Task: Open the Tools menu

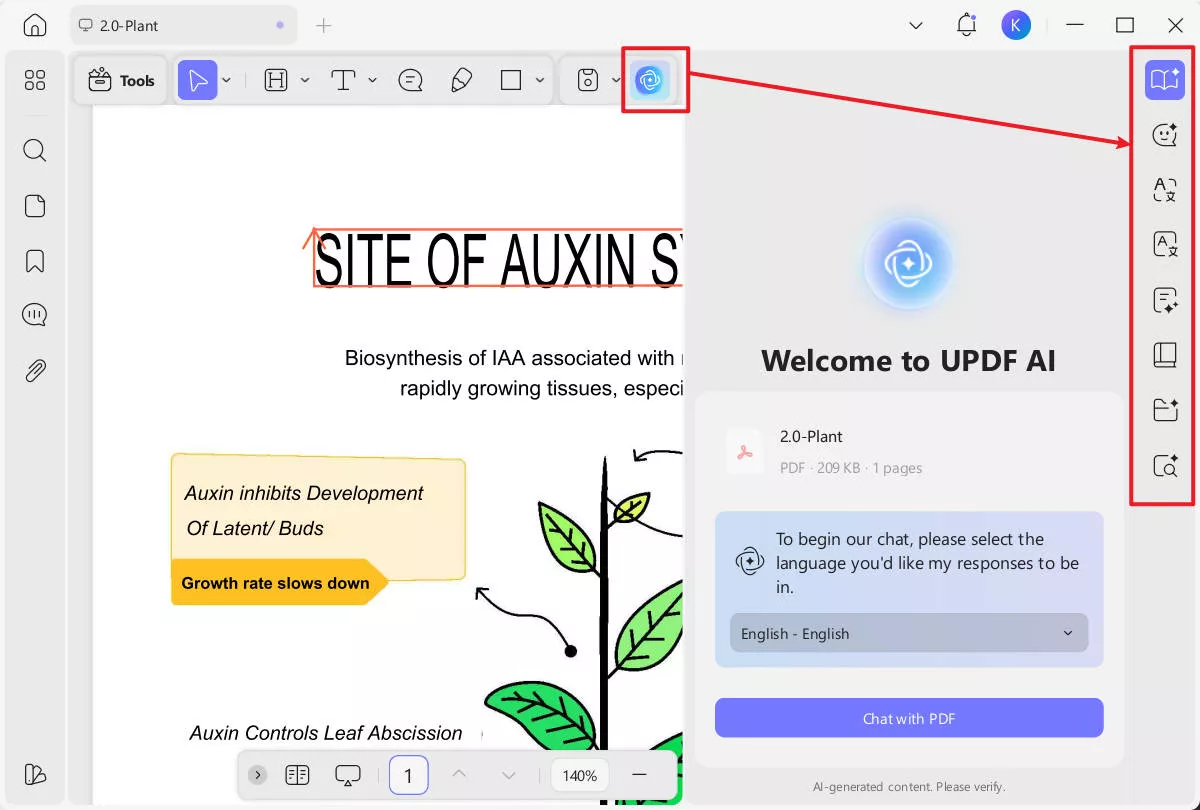Action: [120, 80]
